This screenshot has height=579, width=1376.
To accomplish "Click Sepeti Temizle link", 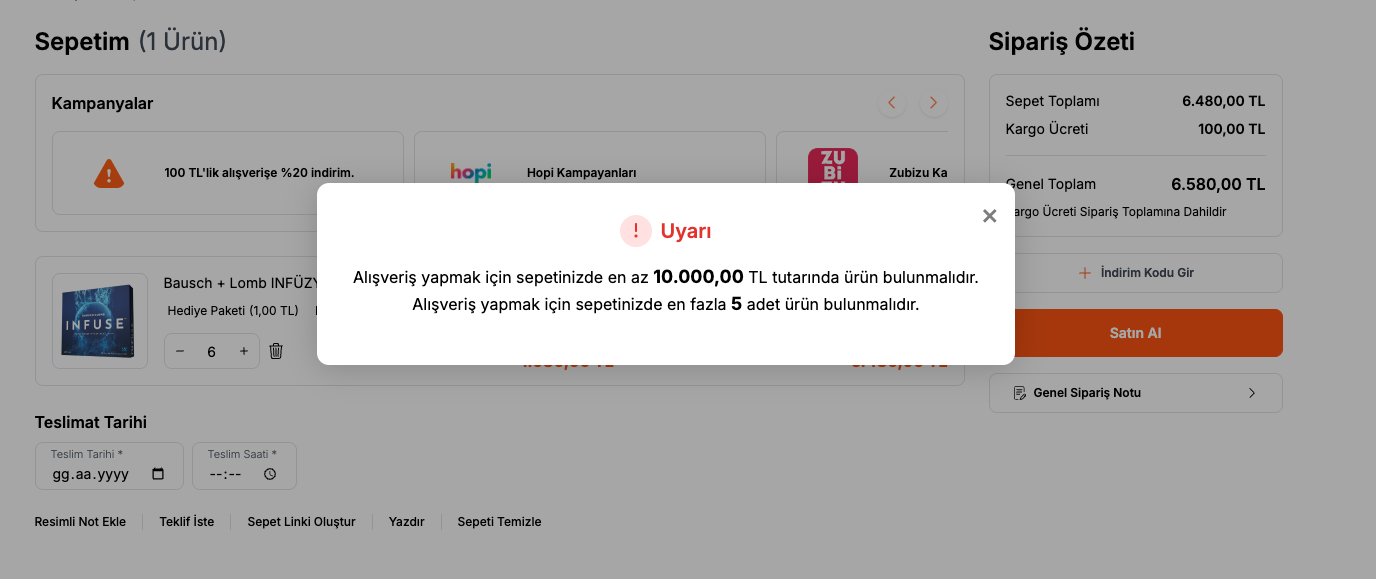I will [x=499, y=522].
